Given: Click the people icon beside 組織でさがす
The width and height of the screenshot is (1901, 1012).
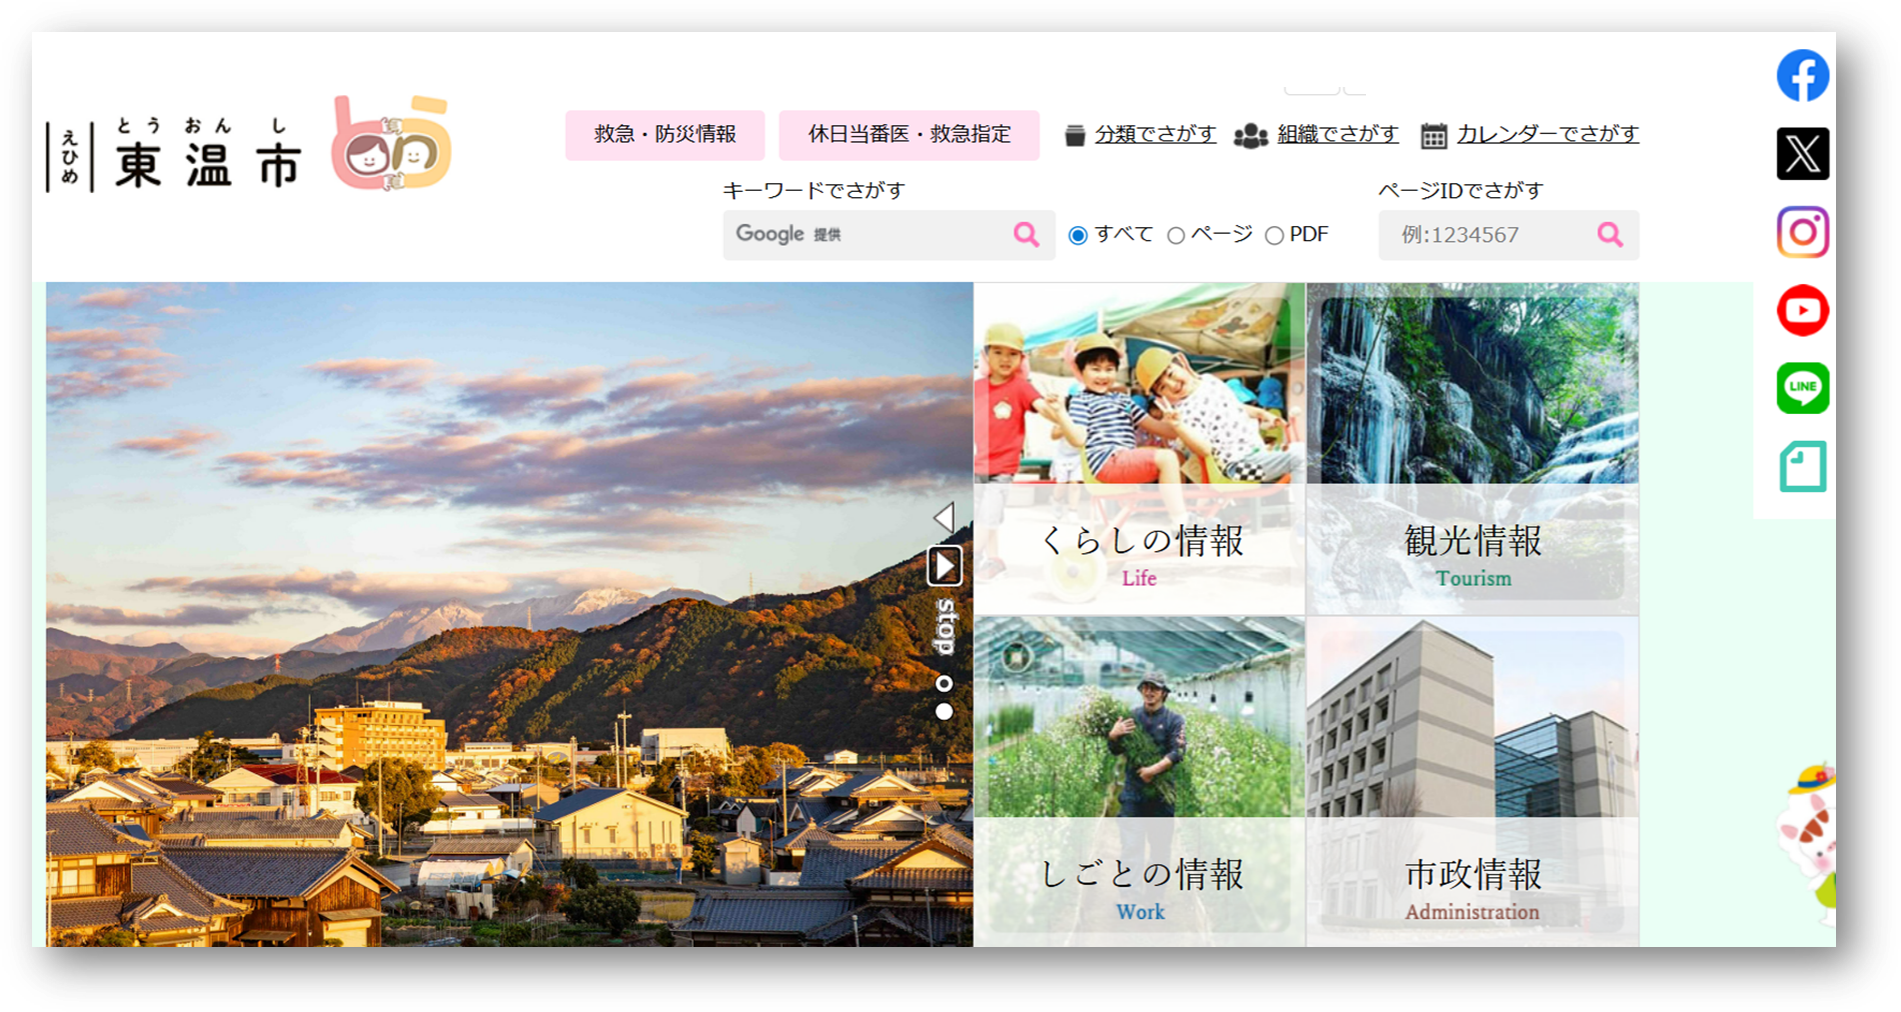Looking at the screenshot, I should point(1250,135).
